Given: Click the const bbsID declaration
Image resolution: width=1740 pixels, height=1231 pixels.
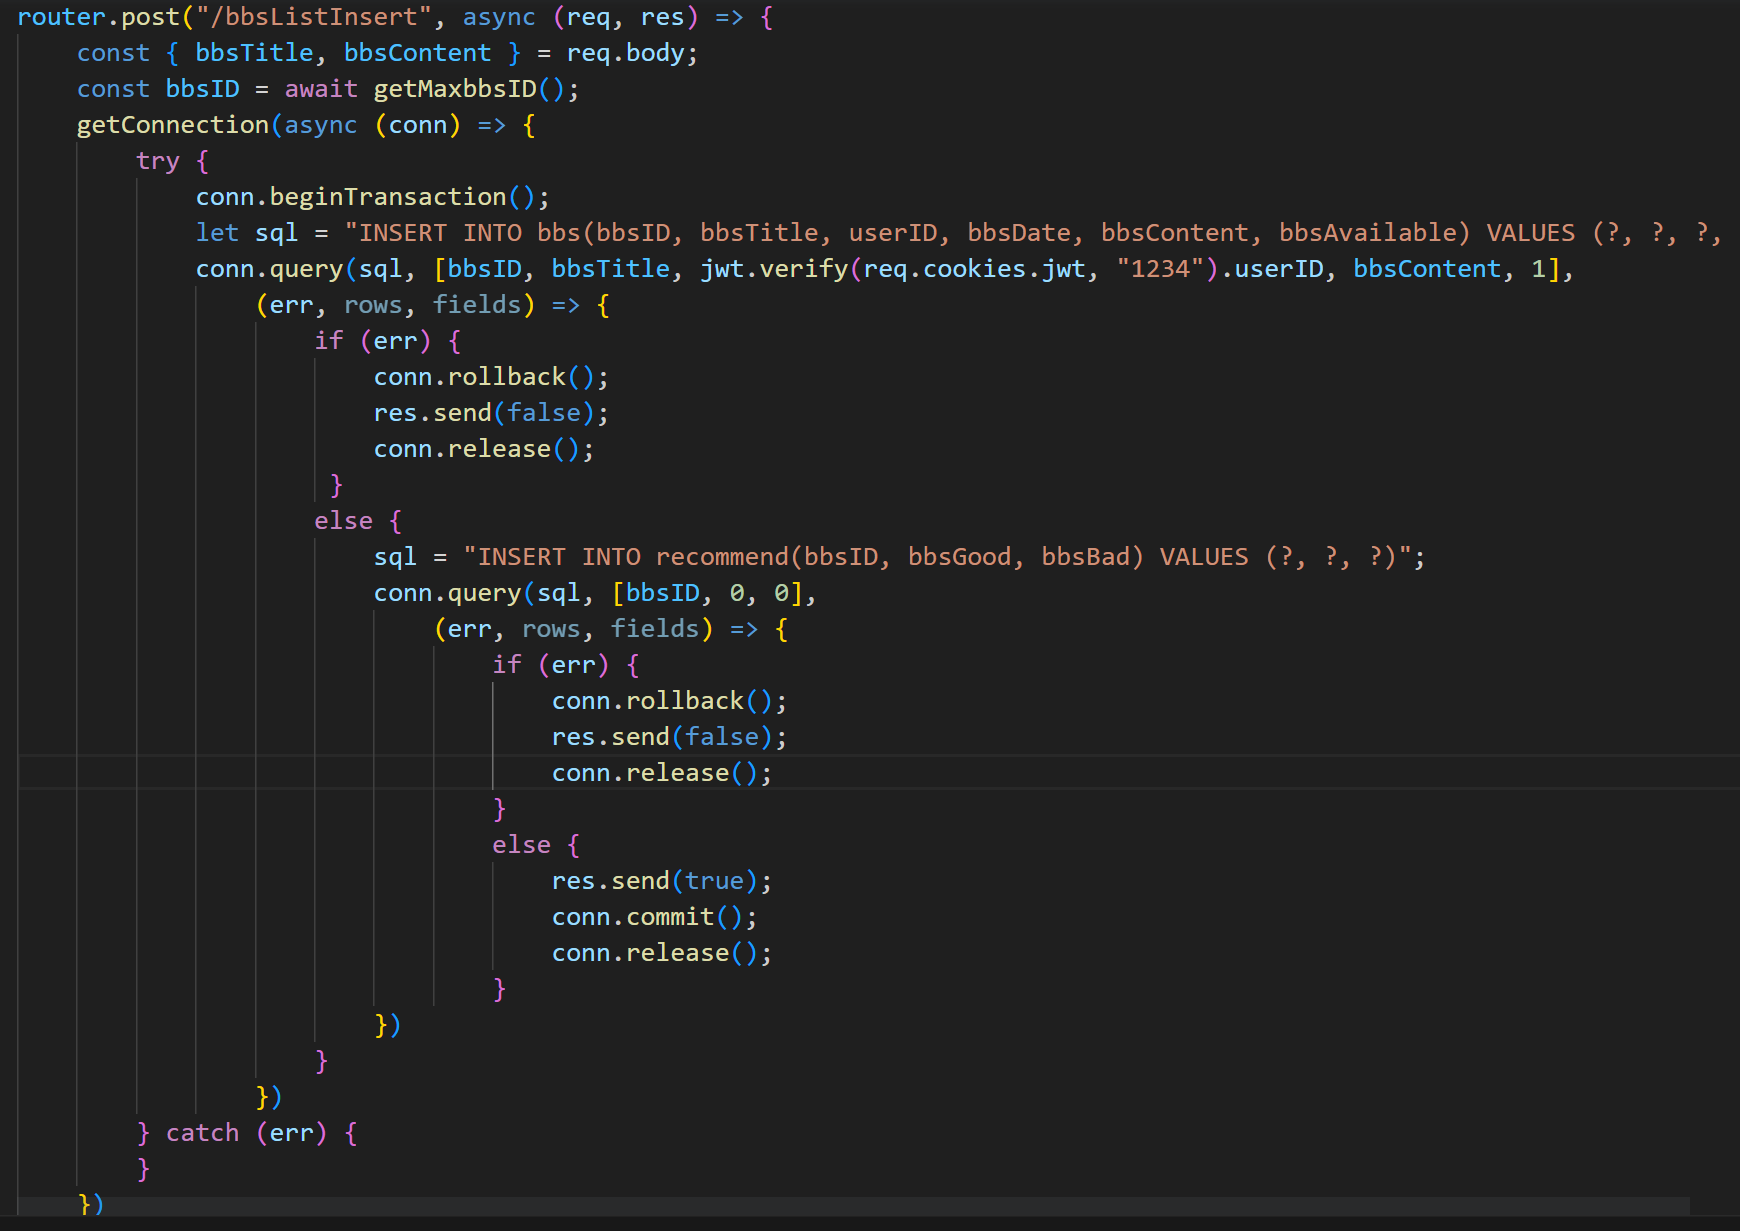Looking at the screenshot, I should 158,89.
